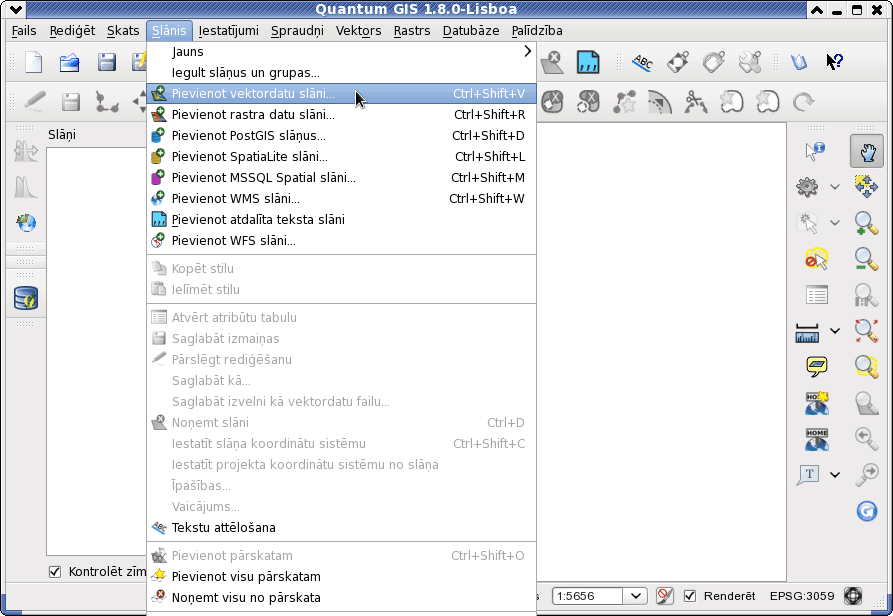Choose Pievienot PostGIS slāņus entry
Screen dimensions: 893x616
pos(342,135)
